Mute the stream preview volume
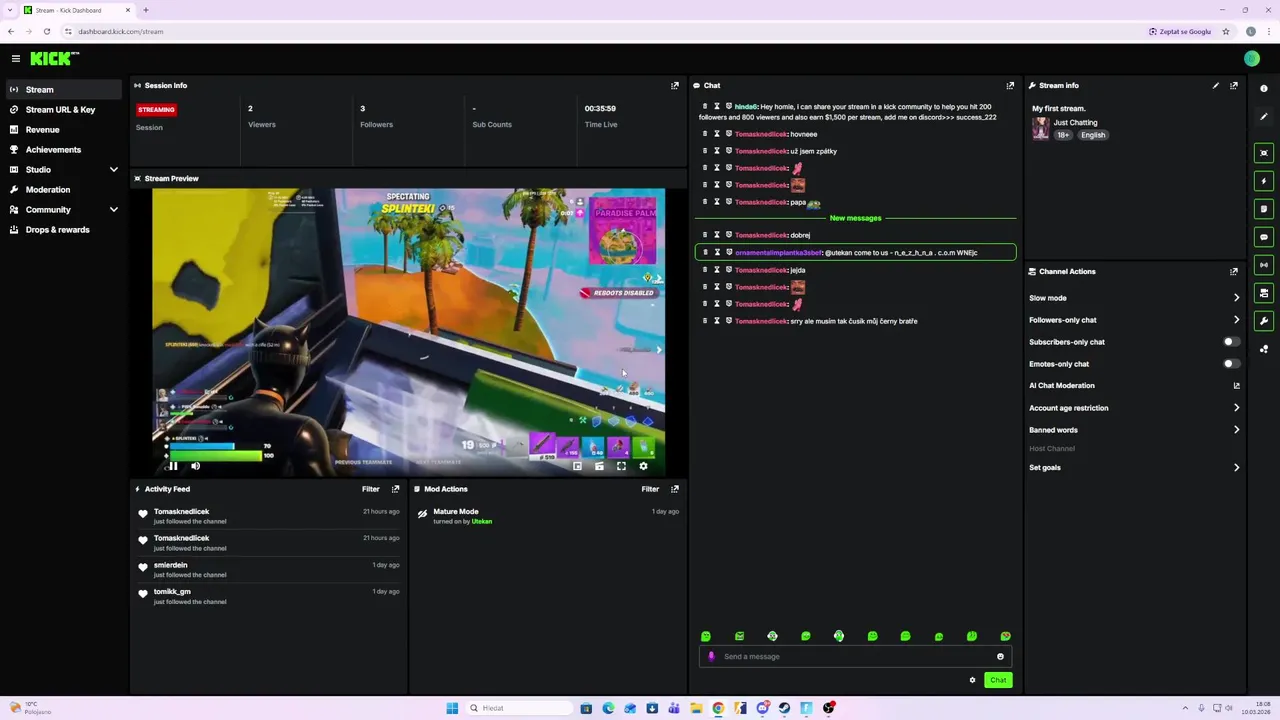 coord(195,466)
